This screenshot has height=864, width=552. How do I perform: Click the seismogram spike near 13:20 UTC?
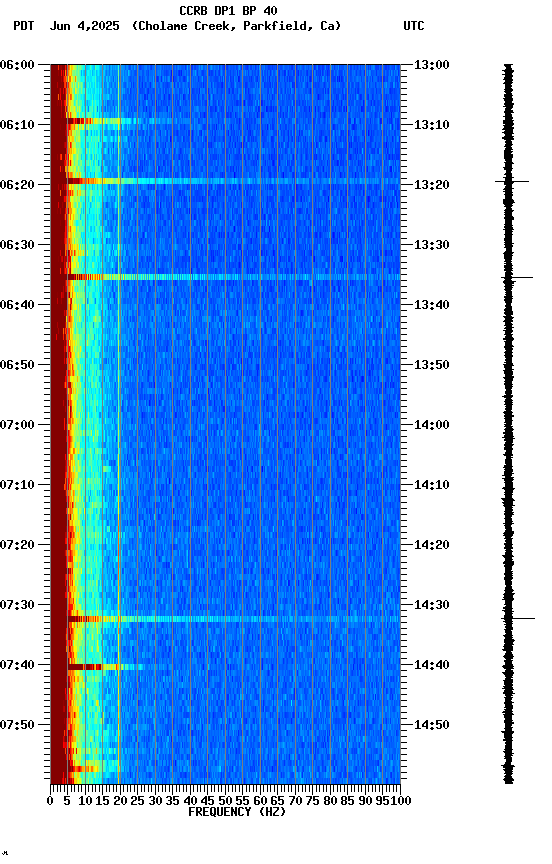(512, 181)
